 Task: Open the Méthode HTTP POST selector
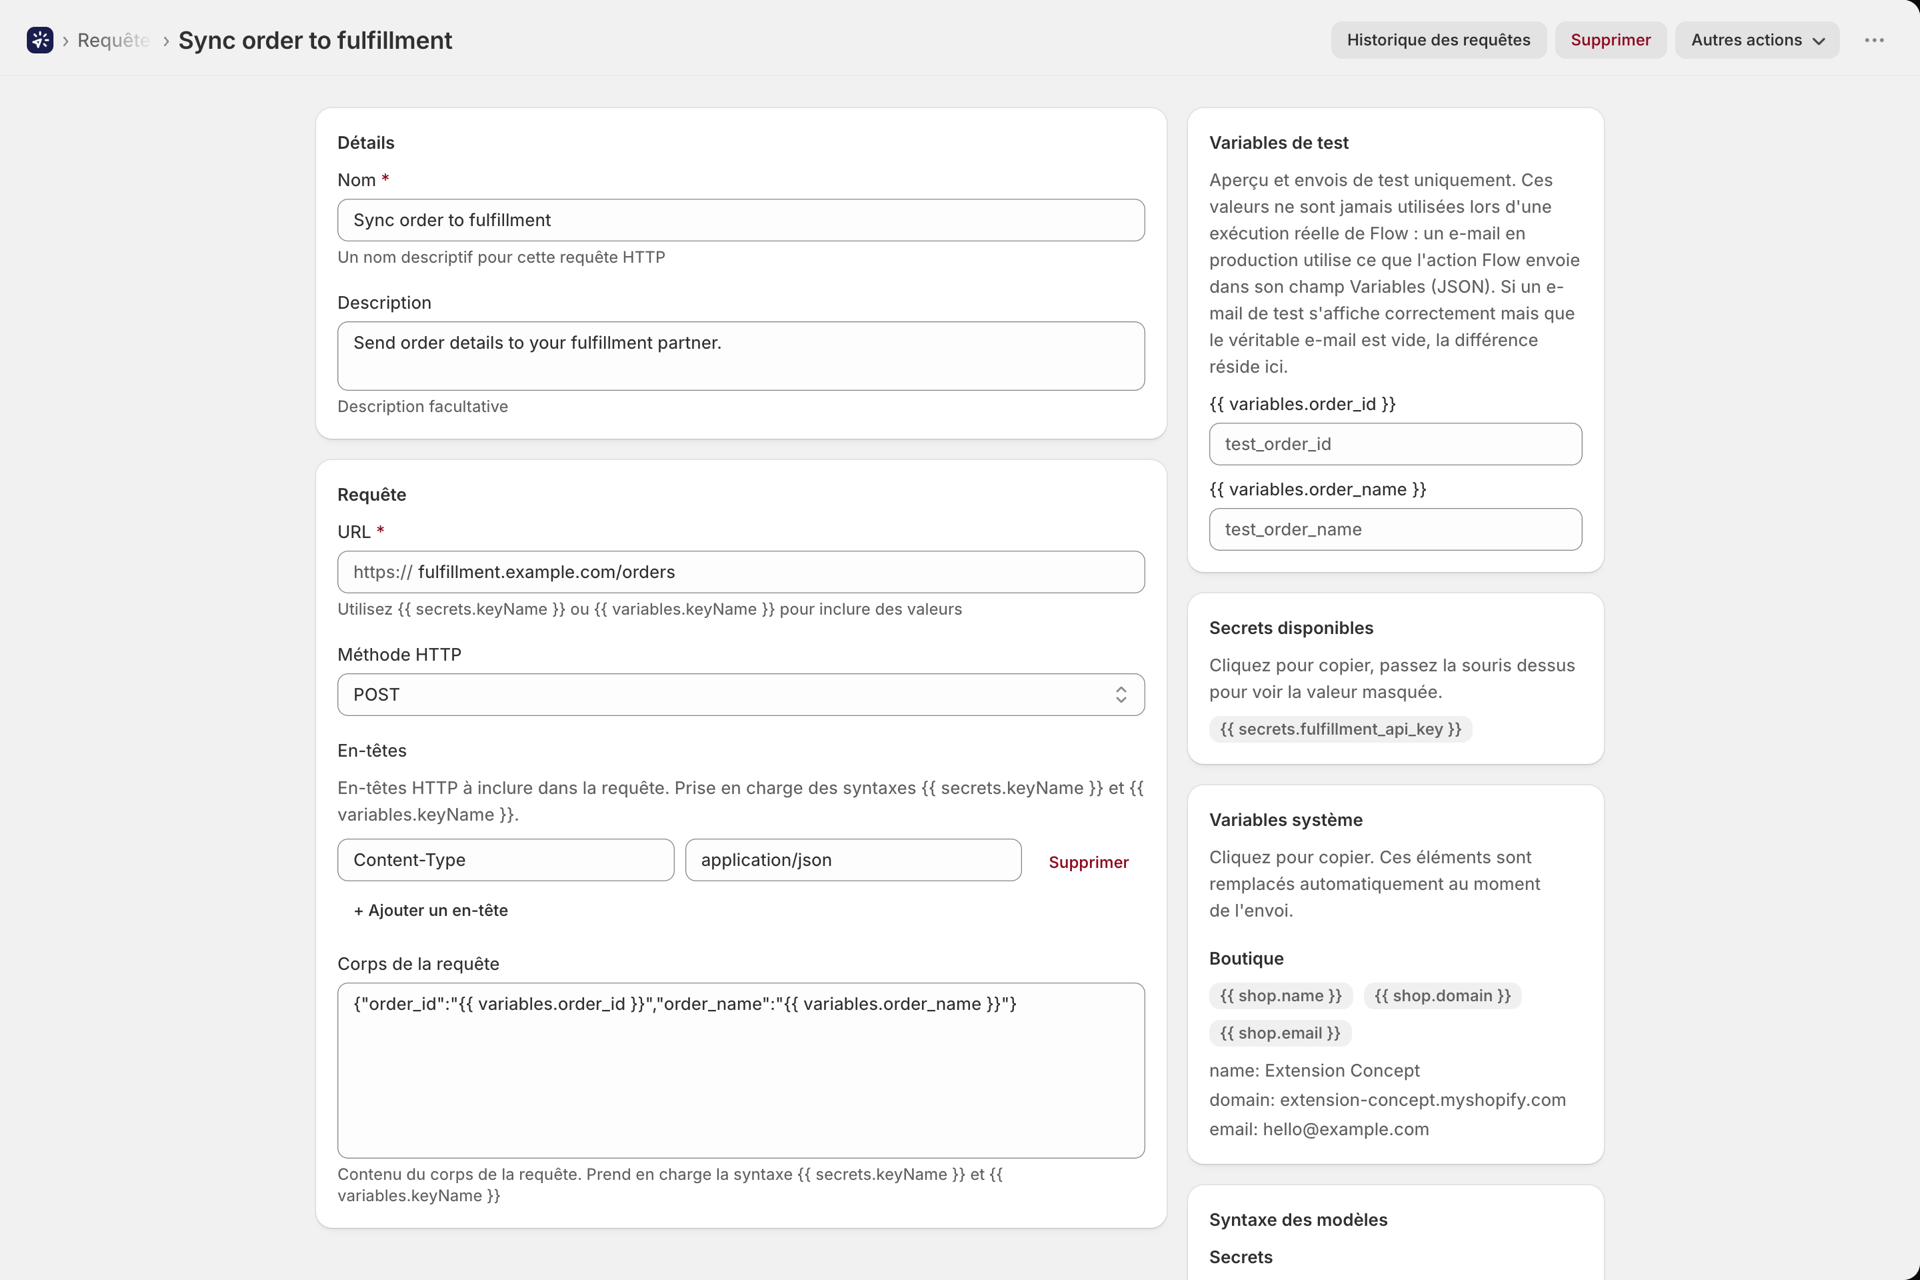741,695
